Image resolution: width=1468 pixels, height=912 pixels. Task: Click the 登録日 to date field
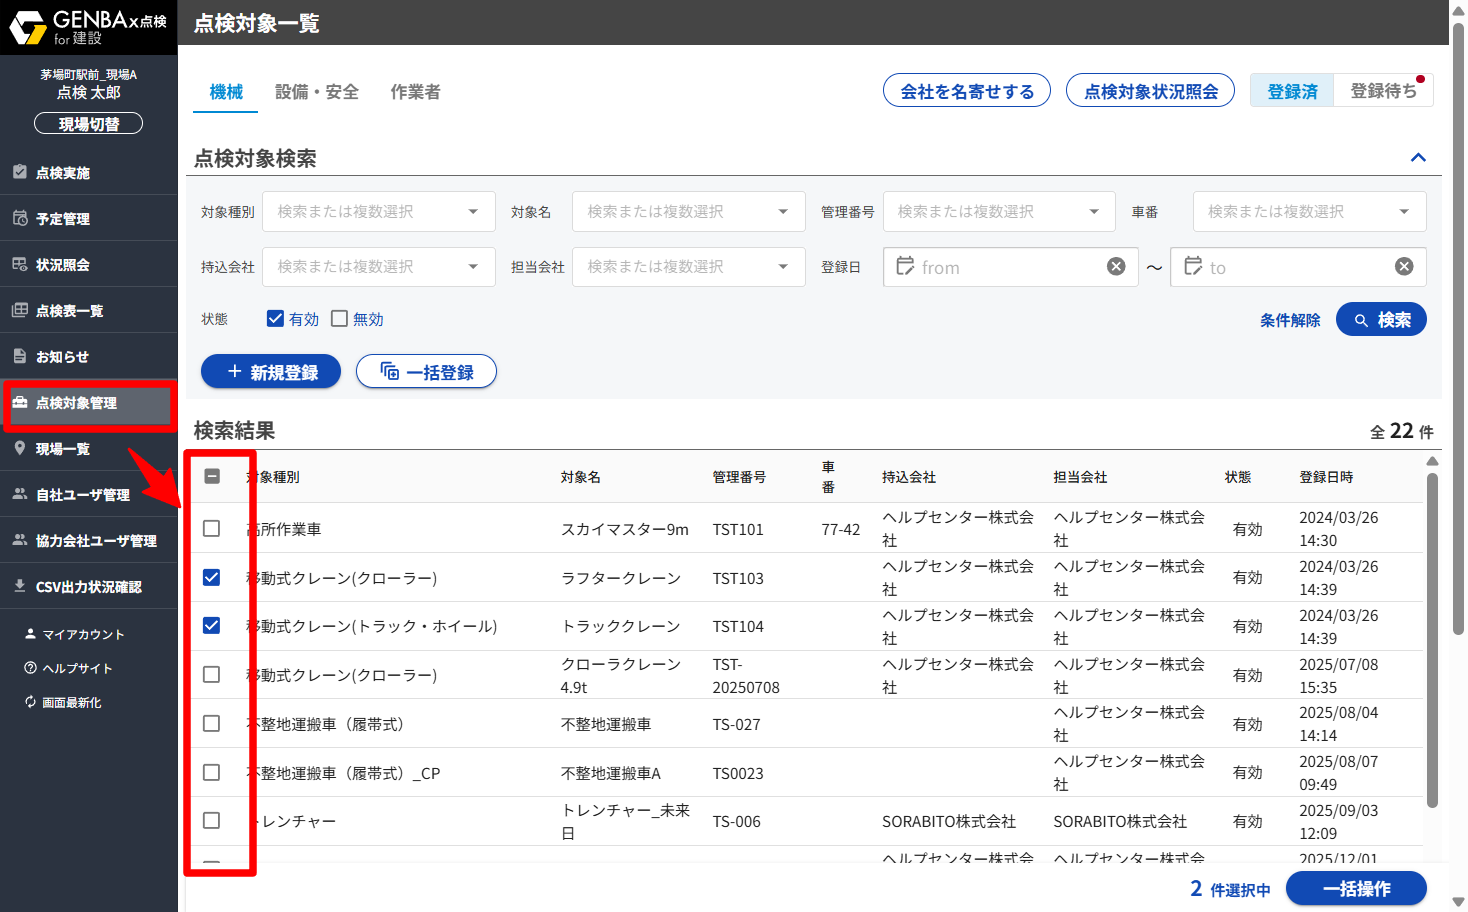click(1290, 267)
